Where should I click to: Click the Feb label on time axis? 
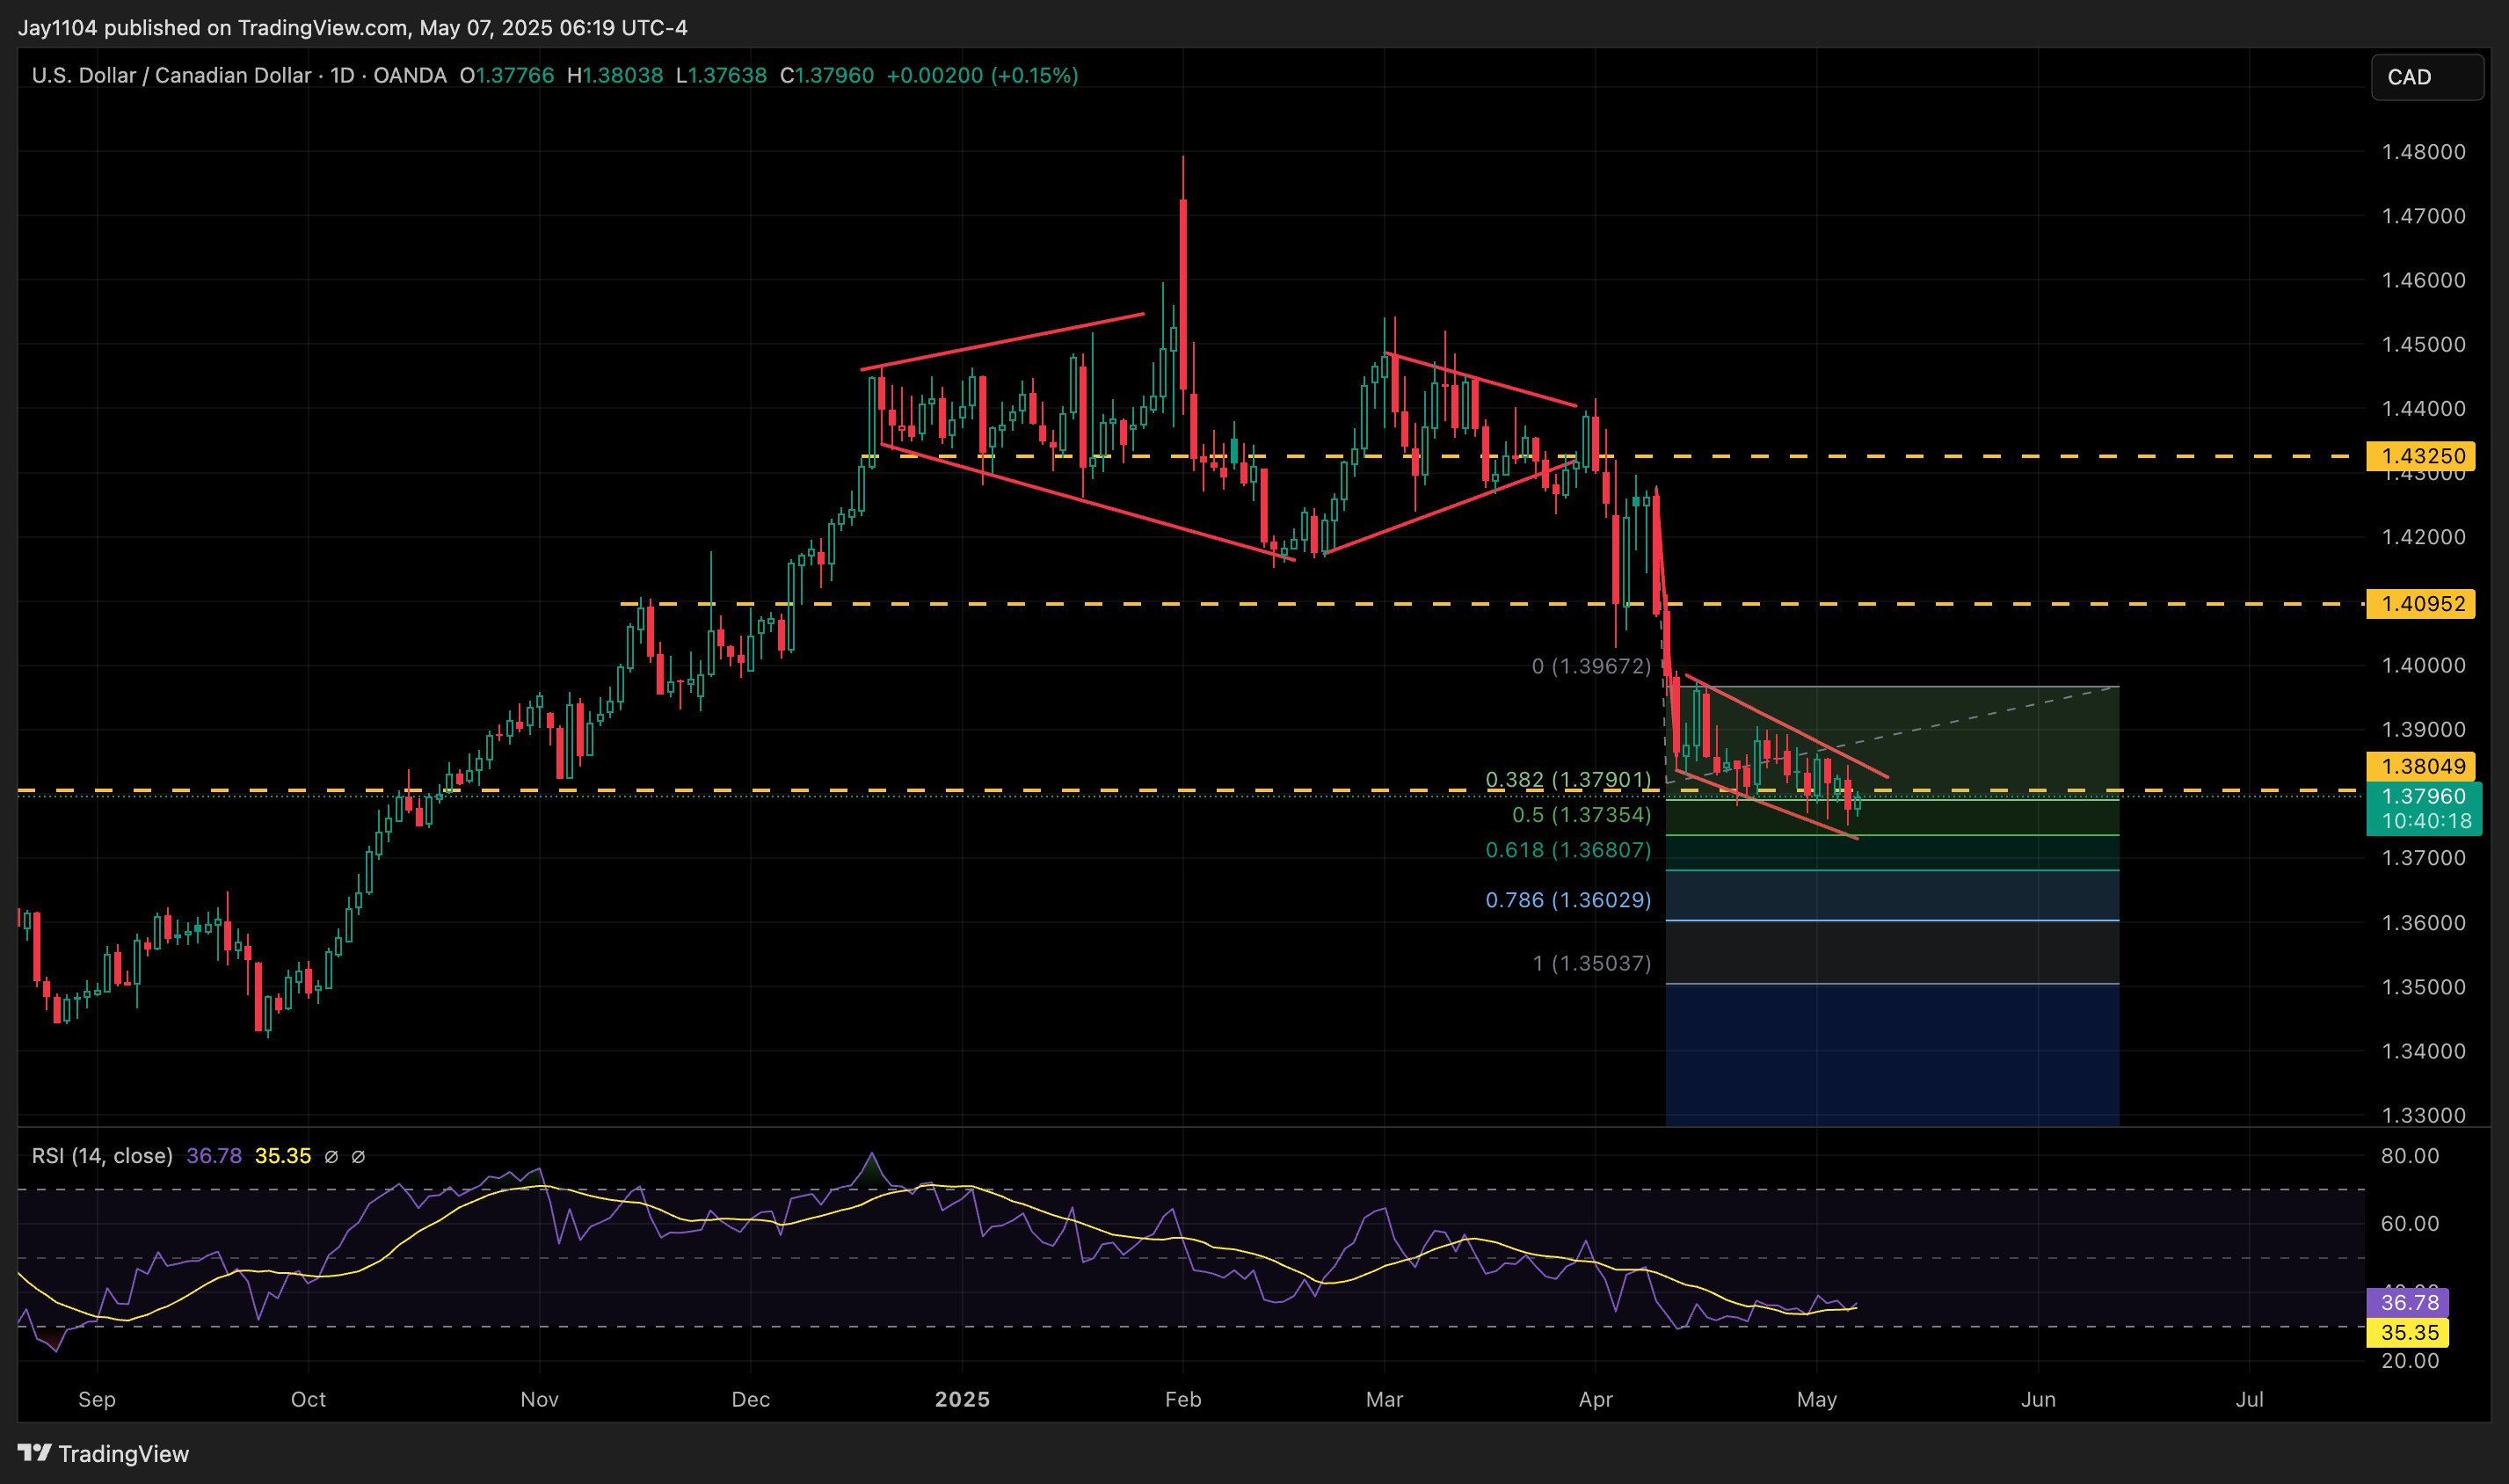click(1183, 1399)
